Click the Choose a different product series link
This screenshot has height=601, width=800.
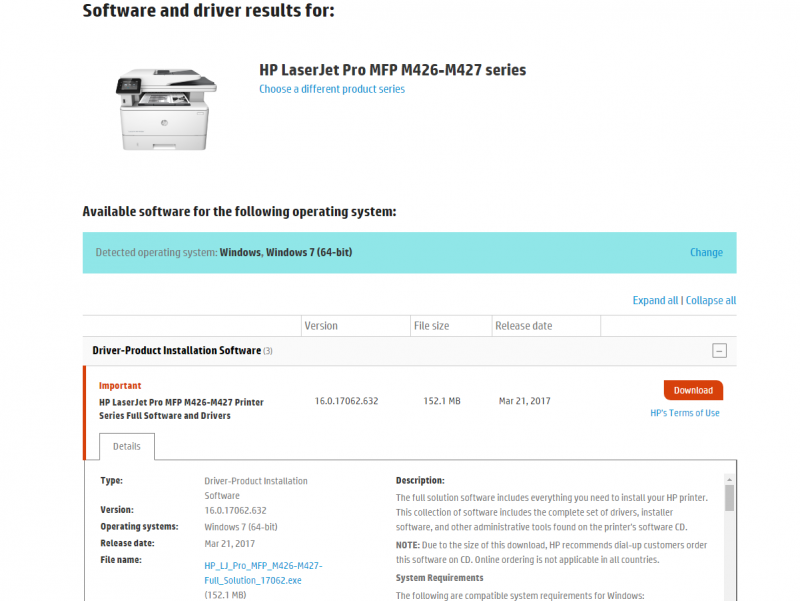(332, 88)
